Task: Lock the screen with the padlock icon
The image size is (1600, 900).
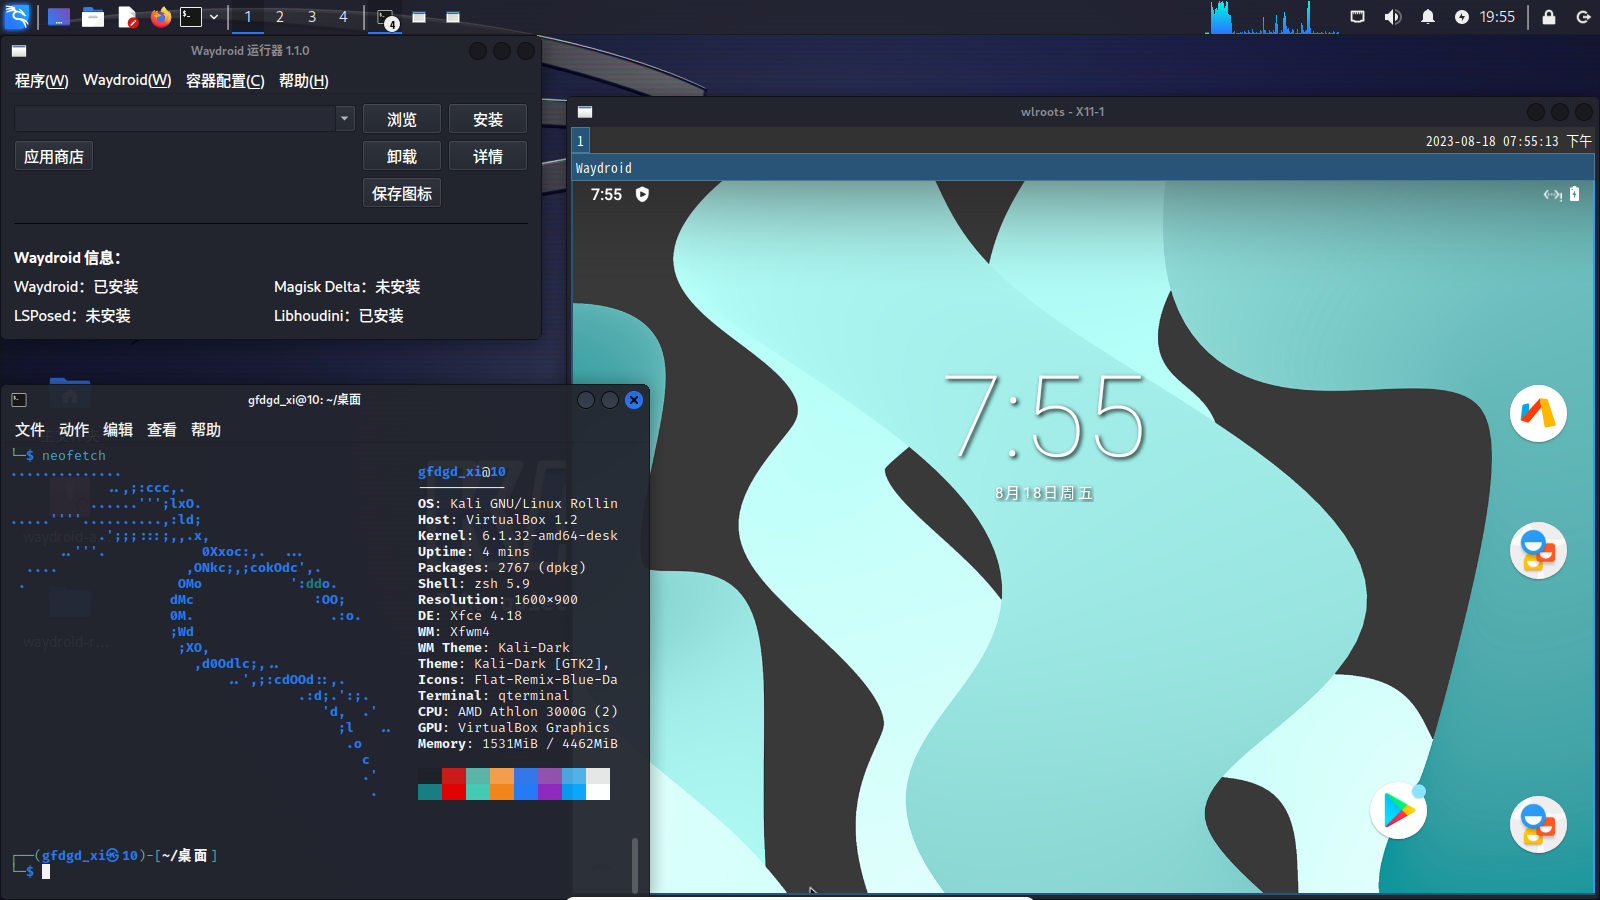Action: [x=1549, y=17]
